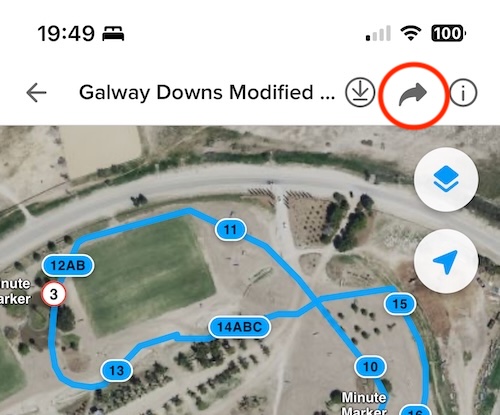Open the course info icon
Image resolution: width=500 pixels, height=415 pixels.
tap(463, 93)
